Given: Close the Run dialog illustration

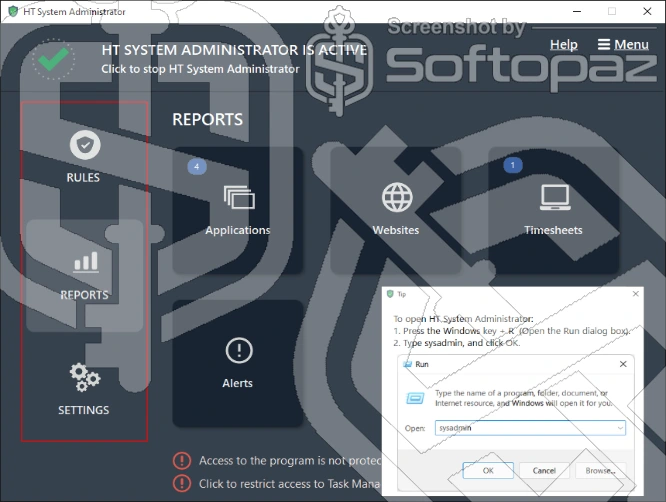Looking at the screenshot, I should point(623,364).
